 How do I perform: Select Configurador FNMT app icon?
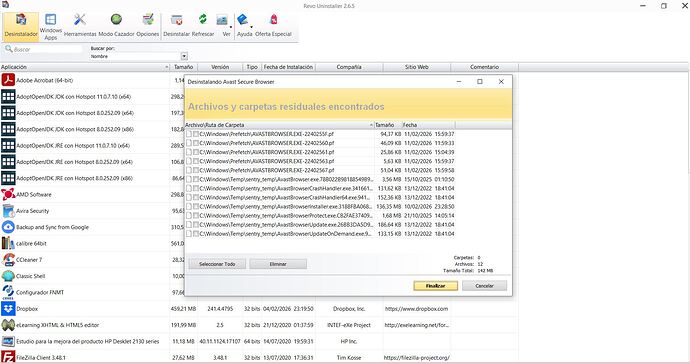click(x=8, y=292)
